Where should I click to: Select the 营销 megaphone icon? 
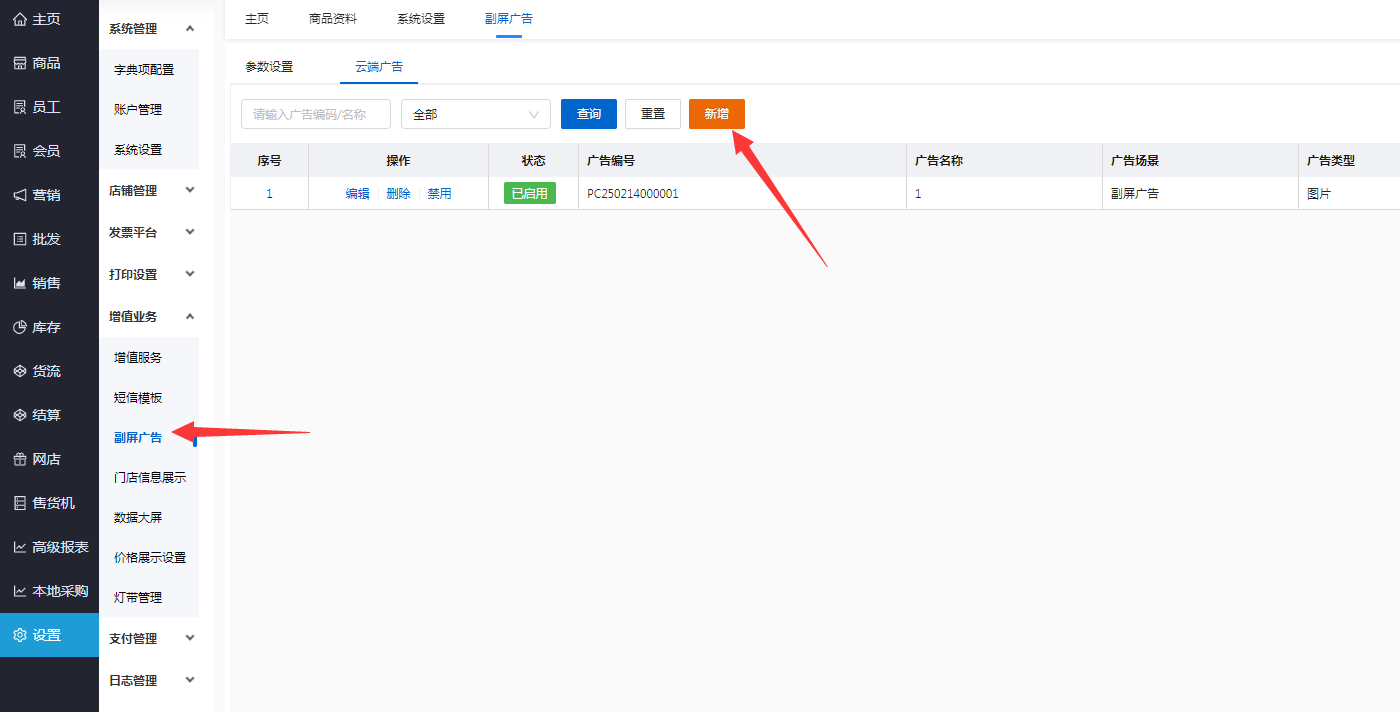[19, 195]
